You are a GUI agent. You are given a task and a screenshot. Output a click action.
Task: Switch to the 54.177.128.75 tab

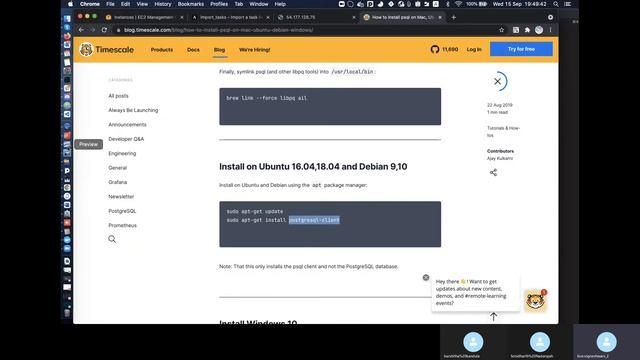click(x=316, y=17)
